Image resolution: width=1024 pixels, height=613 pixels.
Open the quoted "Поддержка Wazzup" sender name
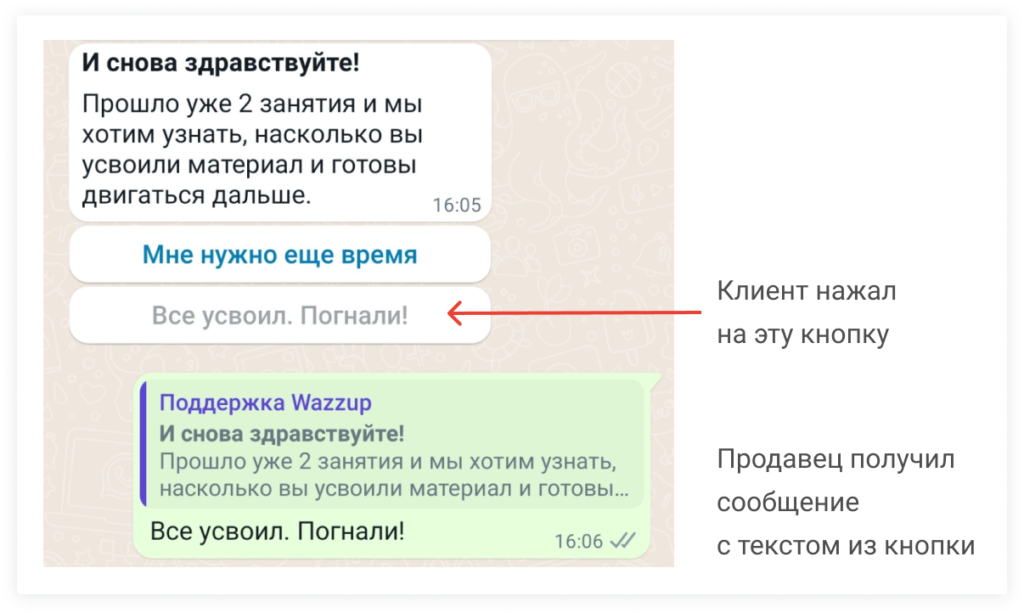tap(265, 403)
